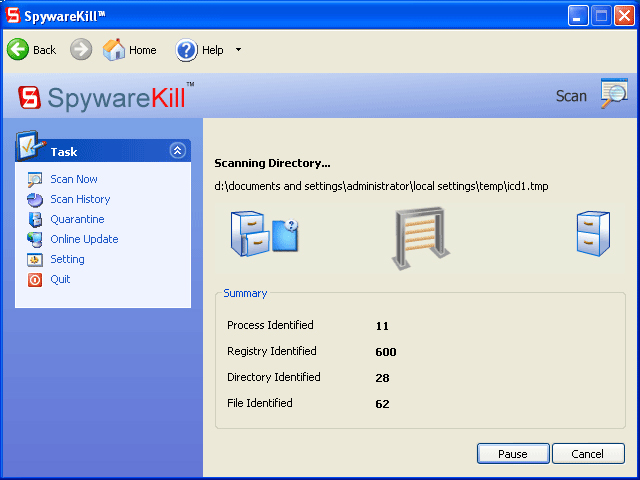Click the Home label in toolbar
Image resolution: width=640 pixels, height=480 pixels.
(x=142, y=50)
